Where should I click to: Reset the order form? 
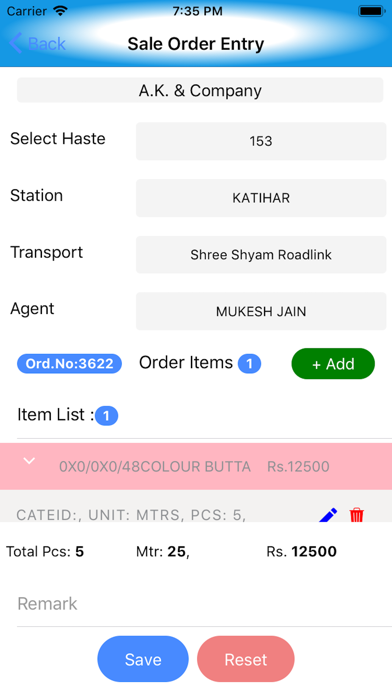pyautogui.click(x=245, y=659)
